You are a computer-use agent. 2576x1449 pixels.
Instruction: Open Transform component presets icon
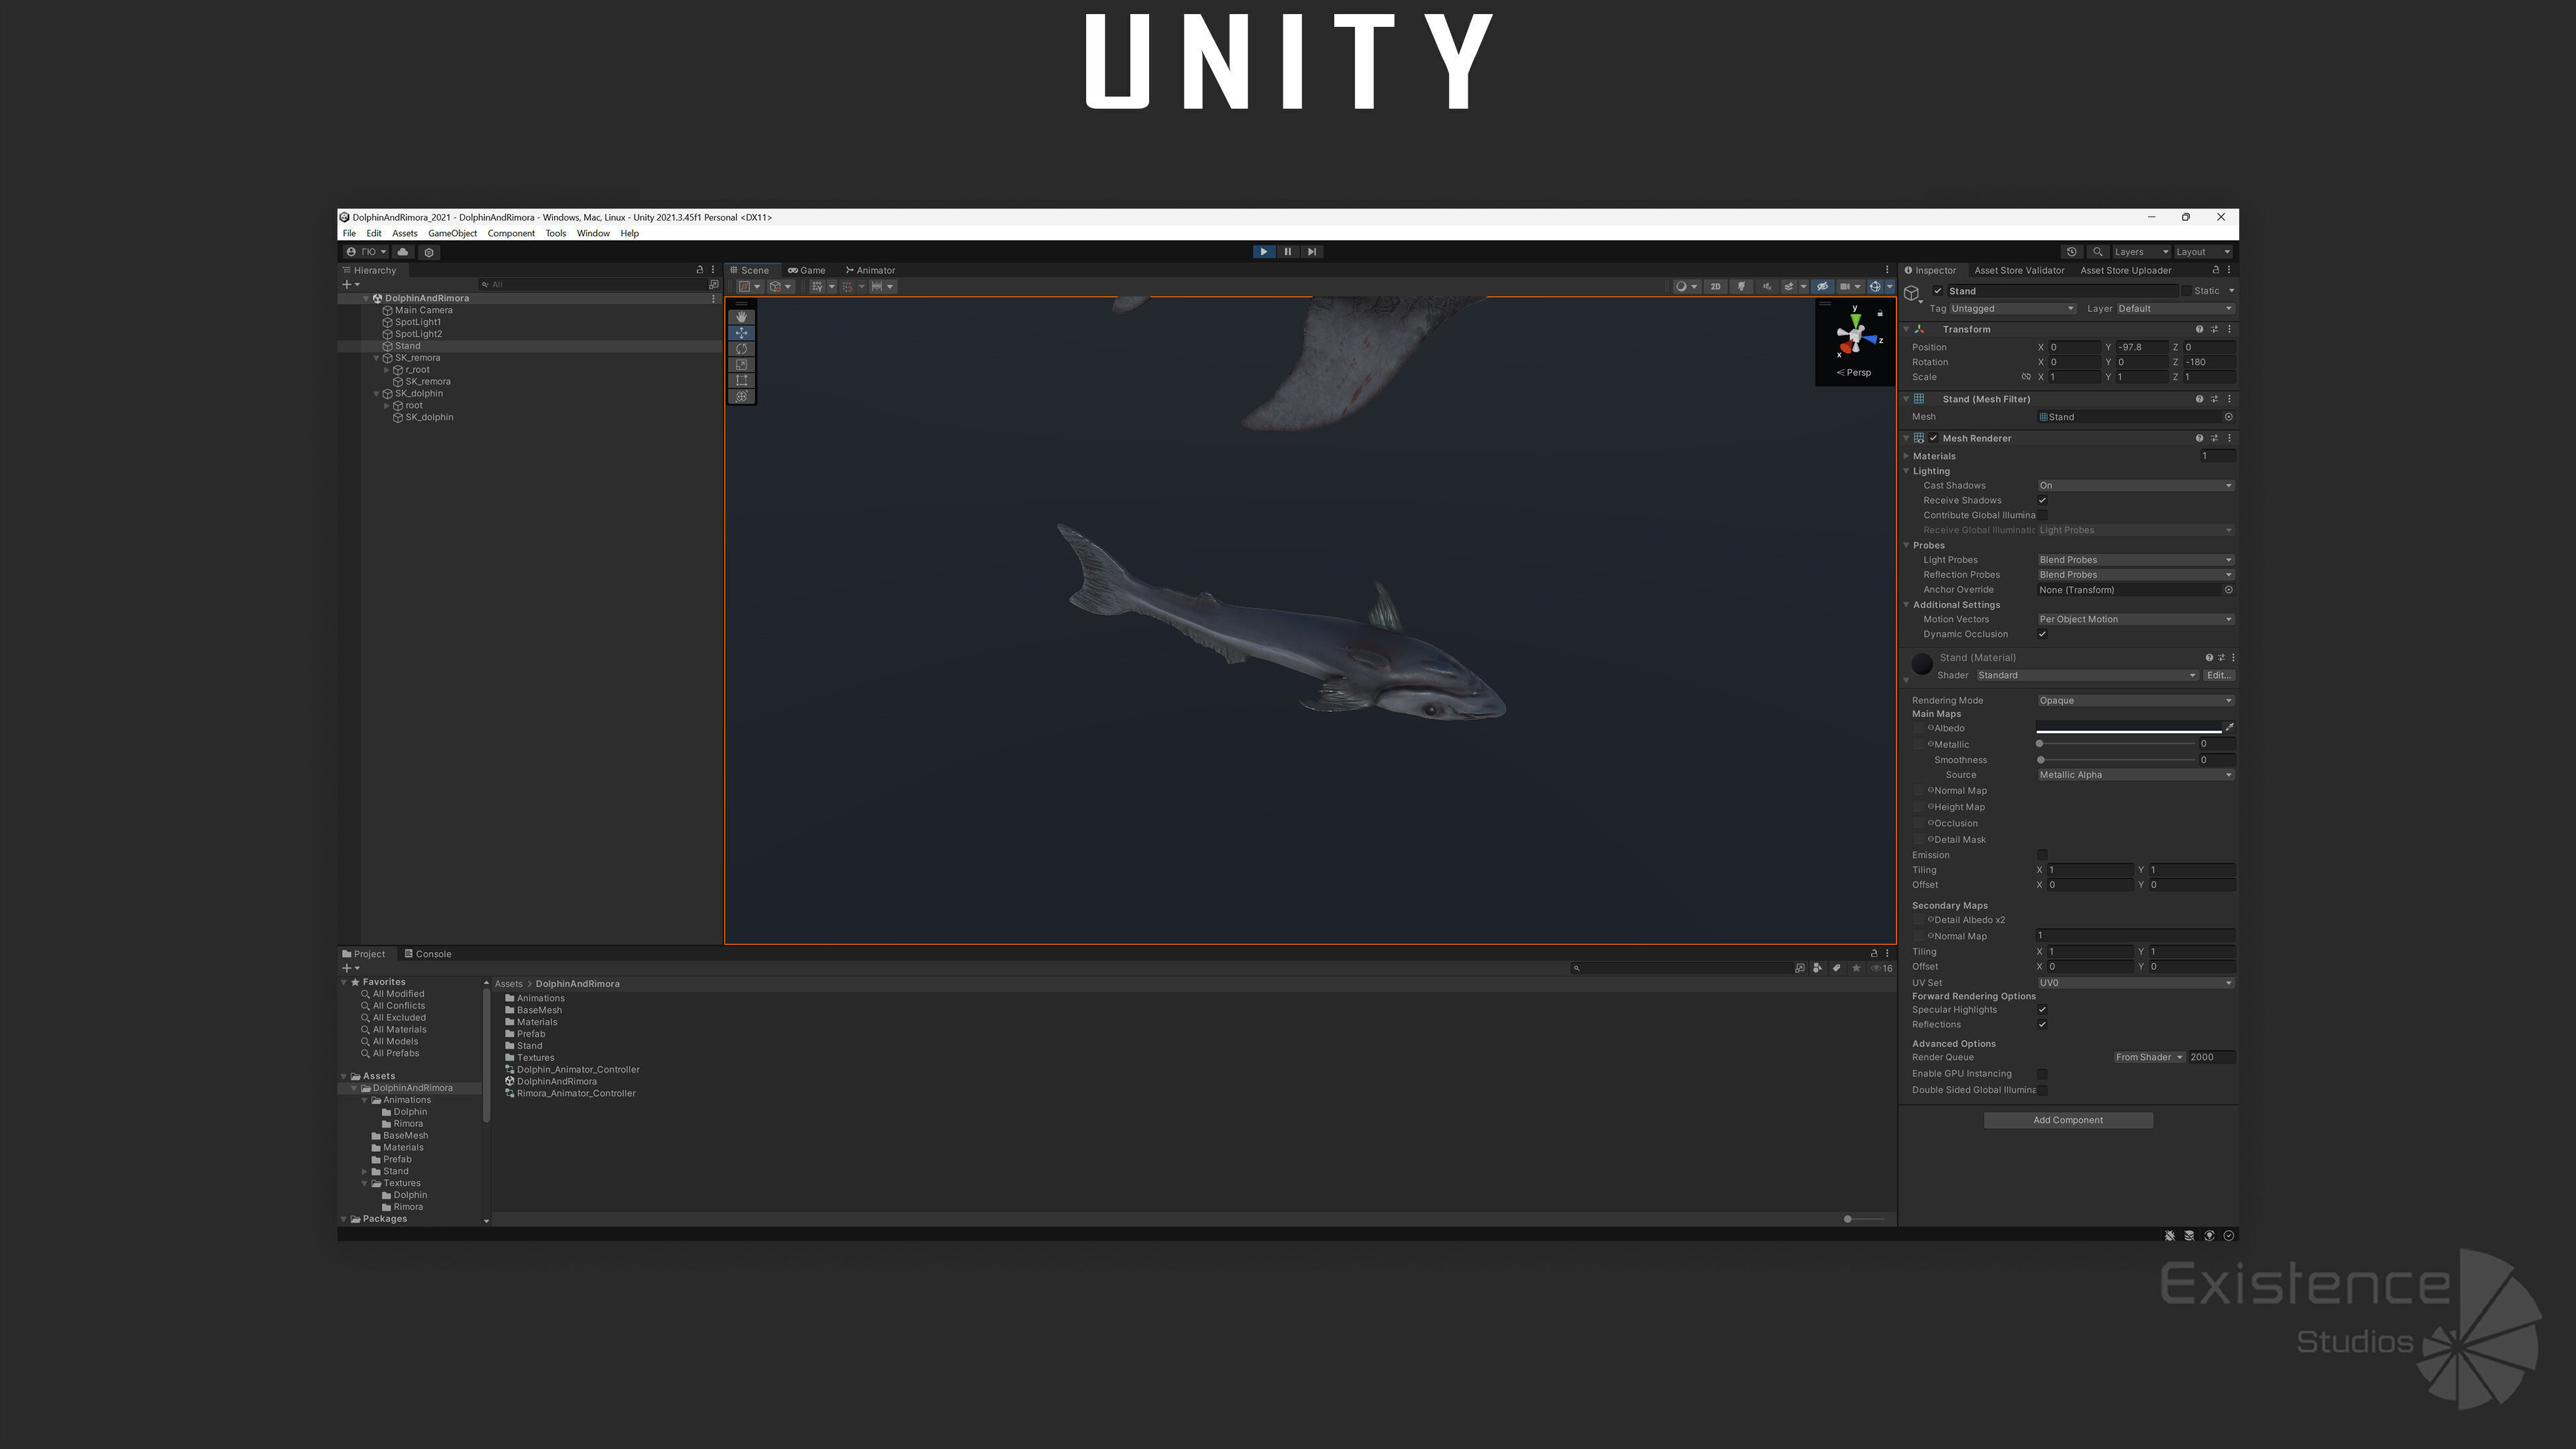coord(2214,329)
